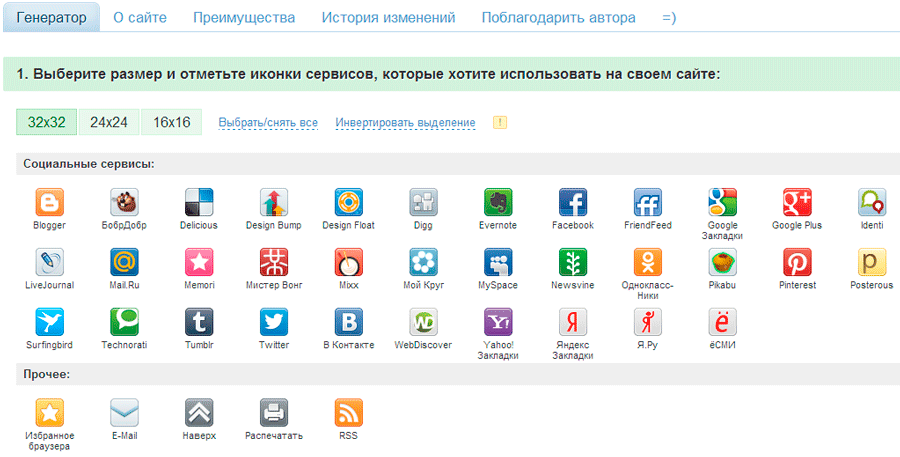
Task: Choose the Pinterest icon
Action: pyautogui.click(x=797, y=262)
